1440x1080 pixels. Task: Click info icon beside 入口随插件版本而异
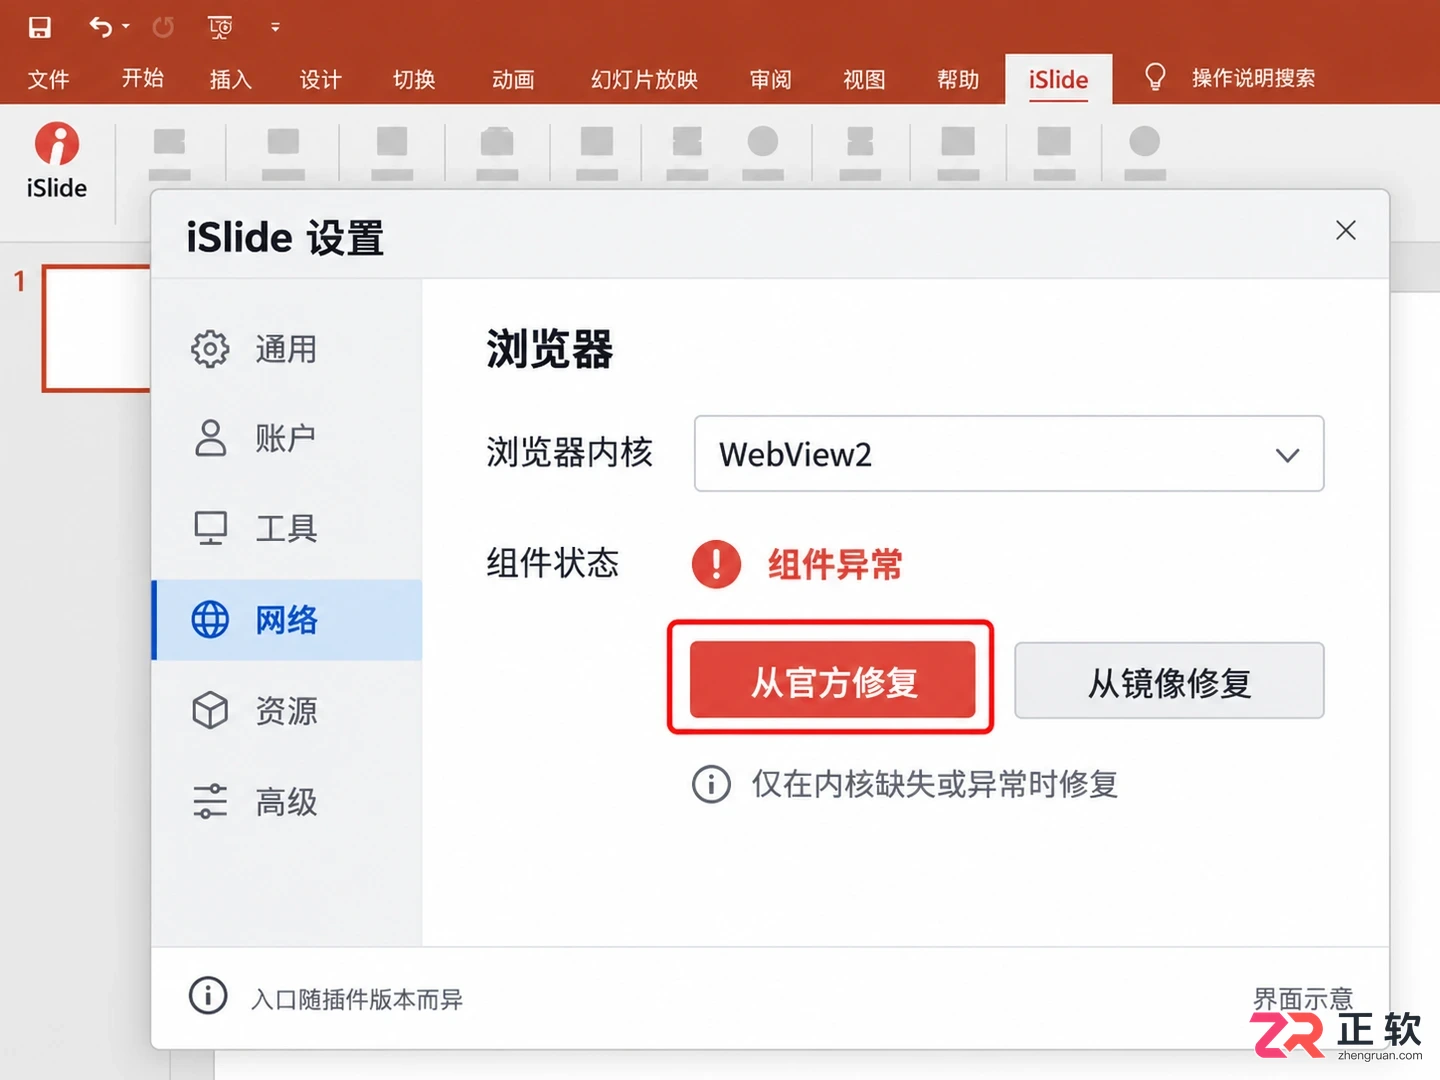[x=208, y=995]
